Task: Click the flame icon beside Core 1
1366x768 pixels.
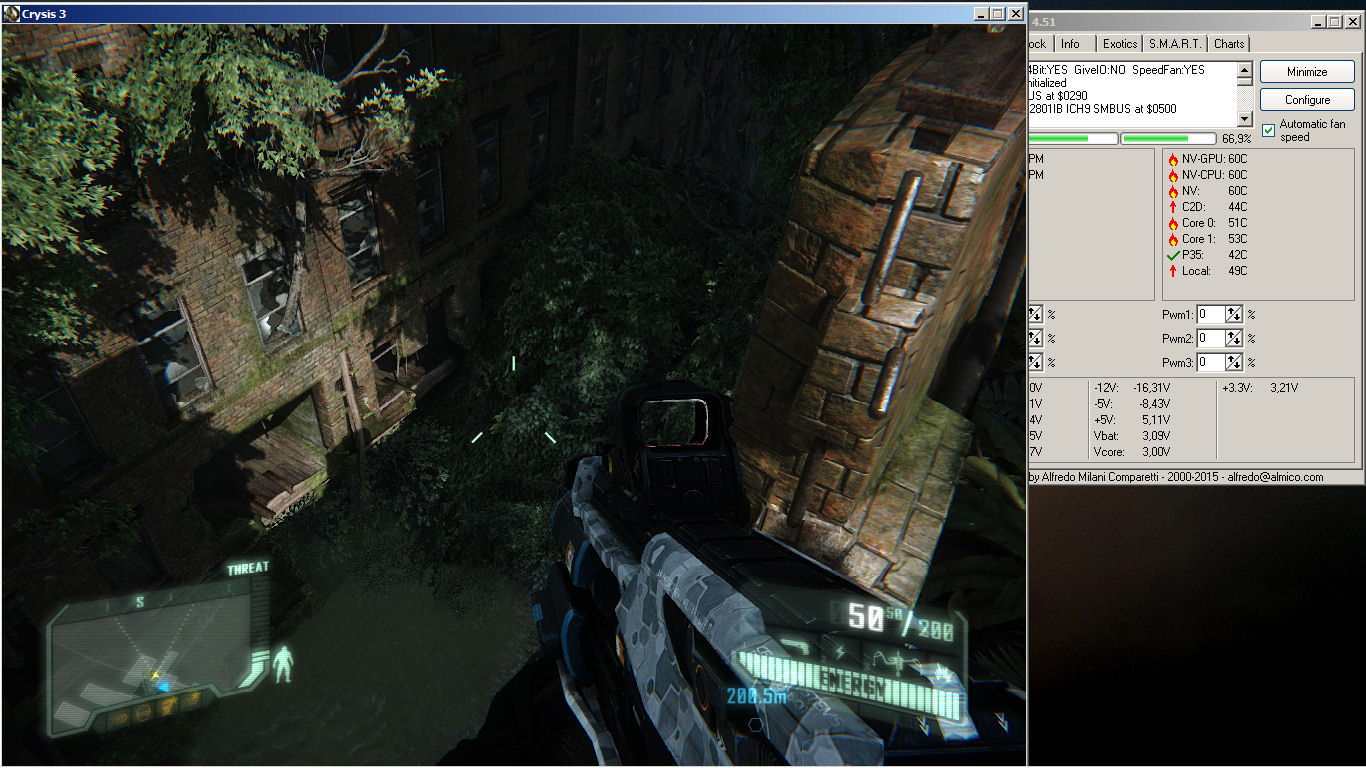Action: [1173, 239]
